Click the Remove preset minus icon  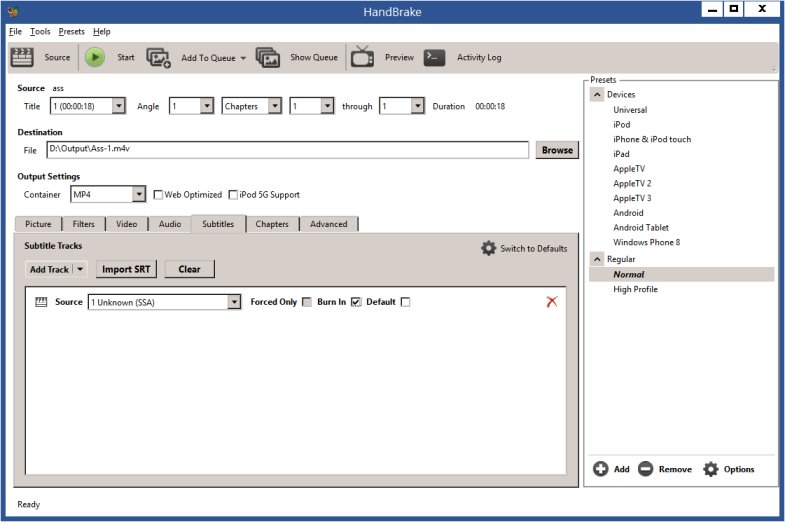[645, 469]
